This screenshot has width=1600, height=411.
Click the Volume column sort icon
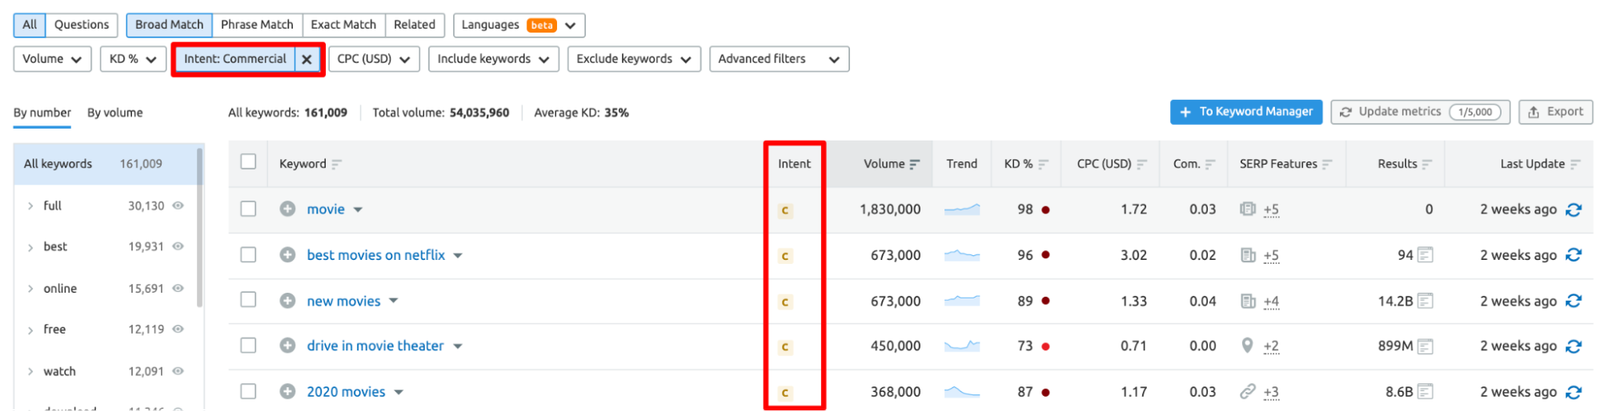pyautogui.click(x=914, y=164)
